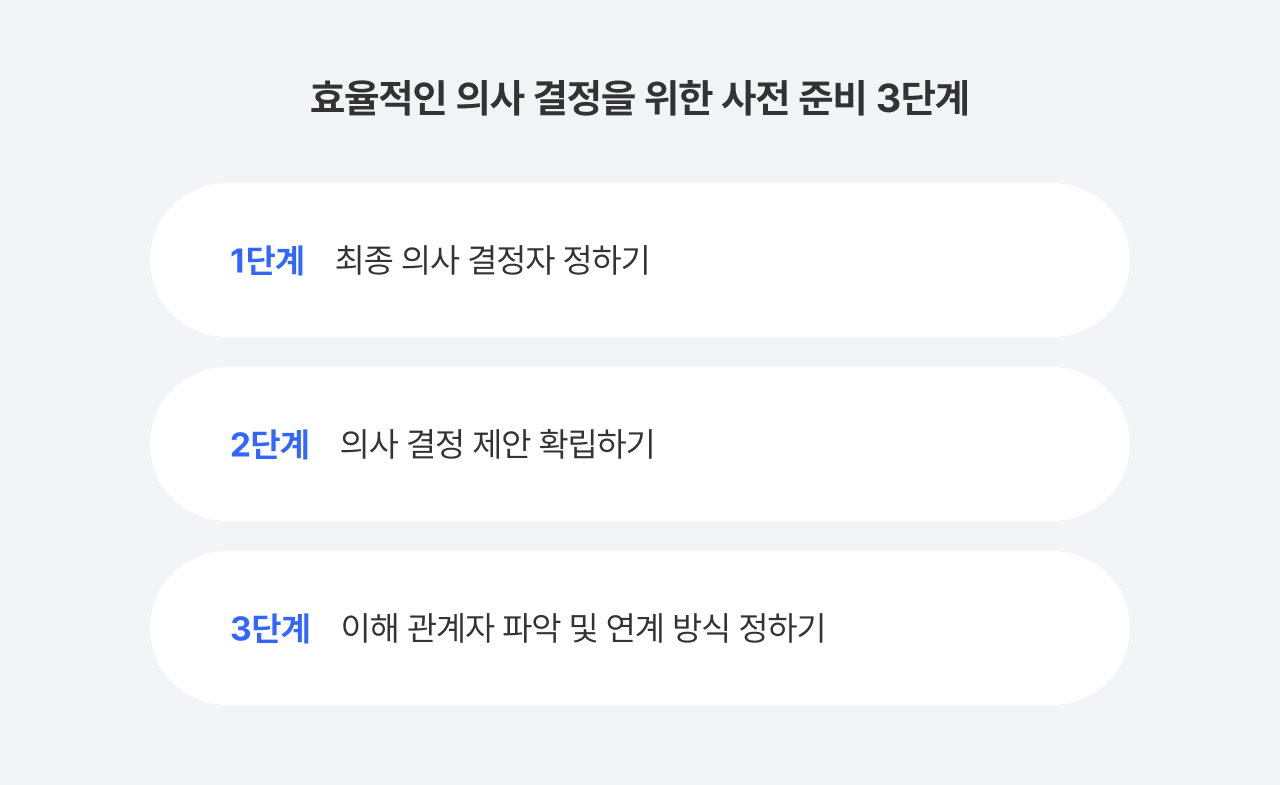Image resolution: width=1280 pixels, height=785 pixels.
Task: Select the blue '2단계' label
Action: [x=270, y=444]
